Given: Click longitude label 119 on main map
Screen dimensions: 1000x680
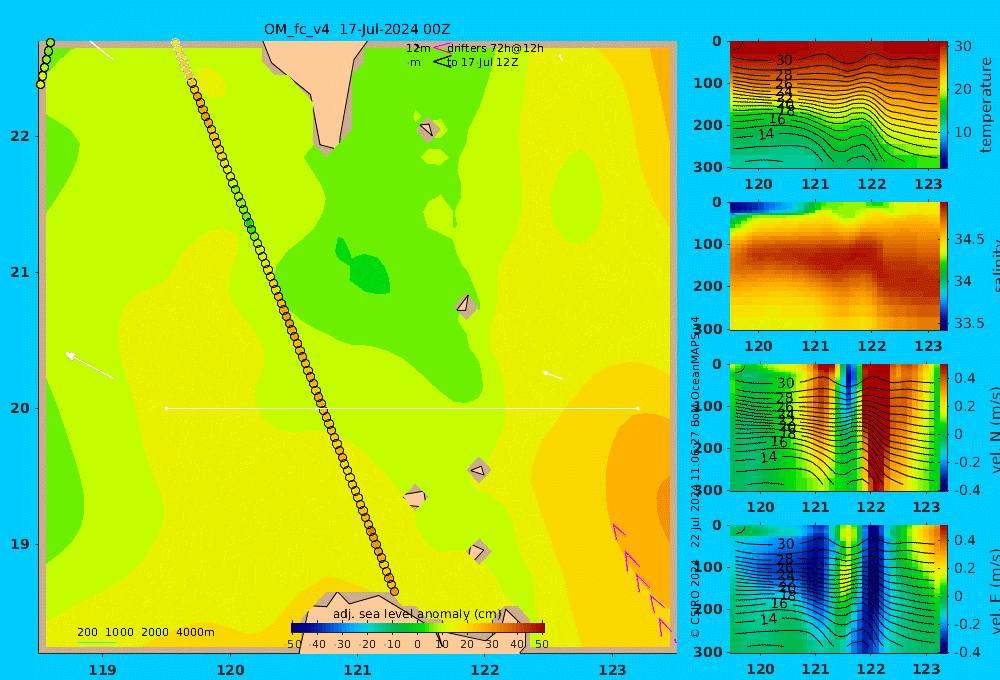Looking at the screenshot, I should tap(103, 670).
